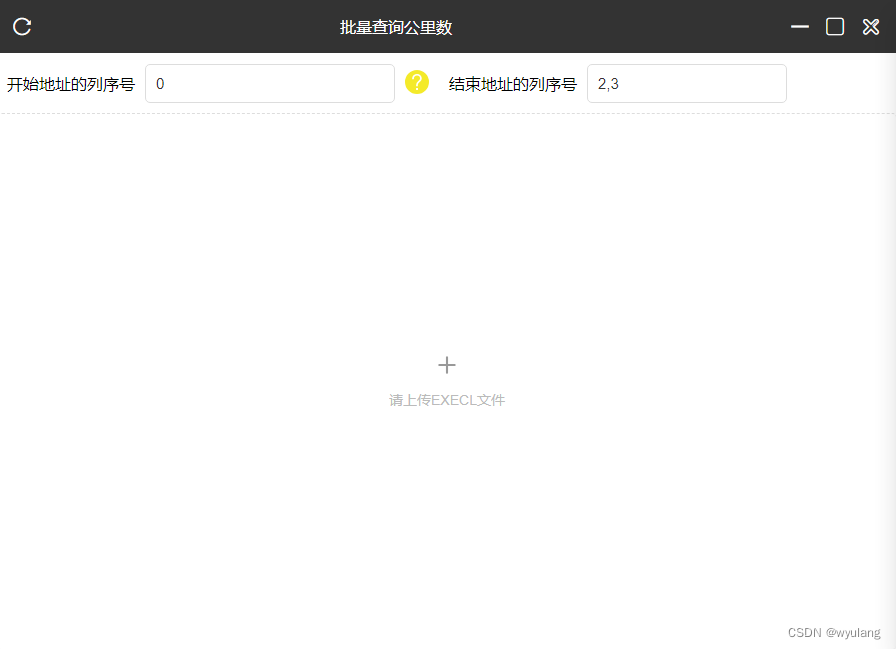Click the 结束地址的列序号 label

point(513,84)
